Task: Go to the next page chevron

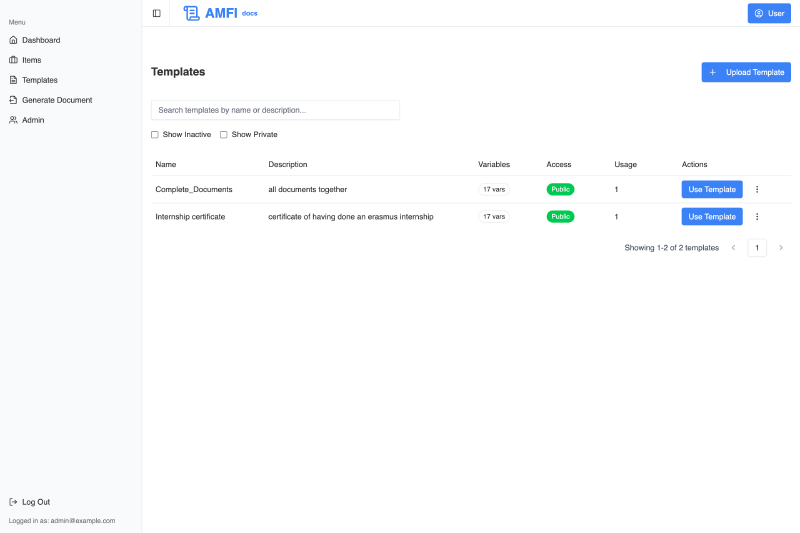Action: tap(781, 248)
